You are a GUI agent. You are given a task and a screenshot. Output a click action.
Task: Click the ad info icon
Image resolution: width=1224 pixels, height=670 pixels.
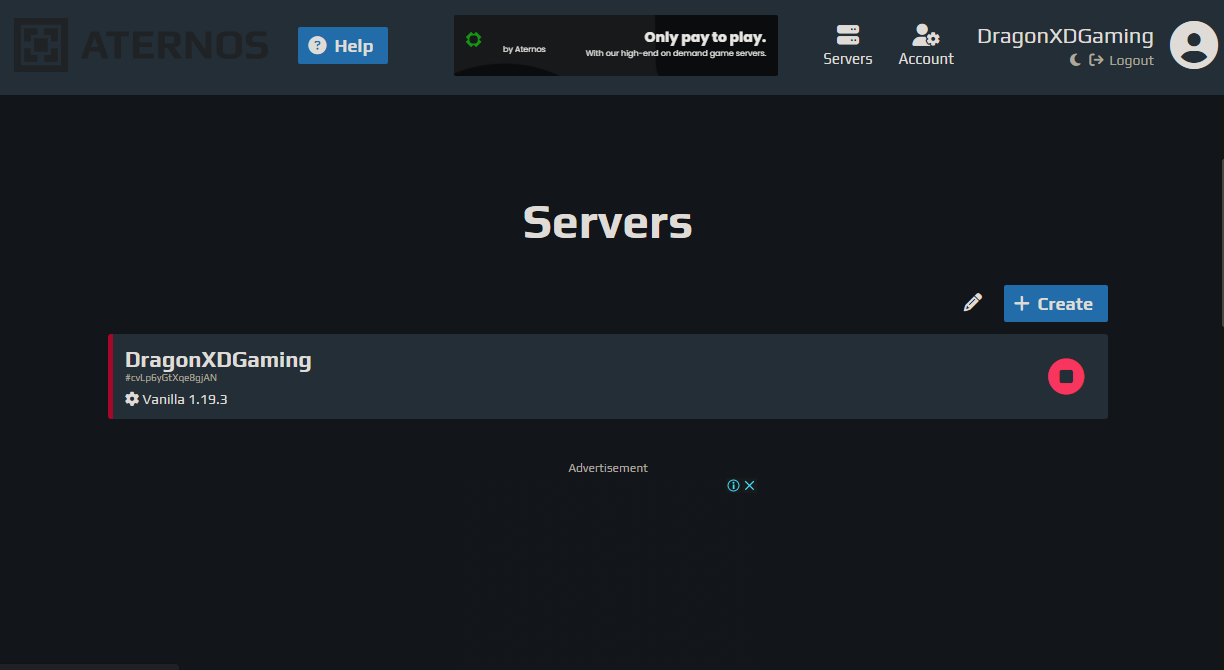[x=733, y=486]
